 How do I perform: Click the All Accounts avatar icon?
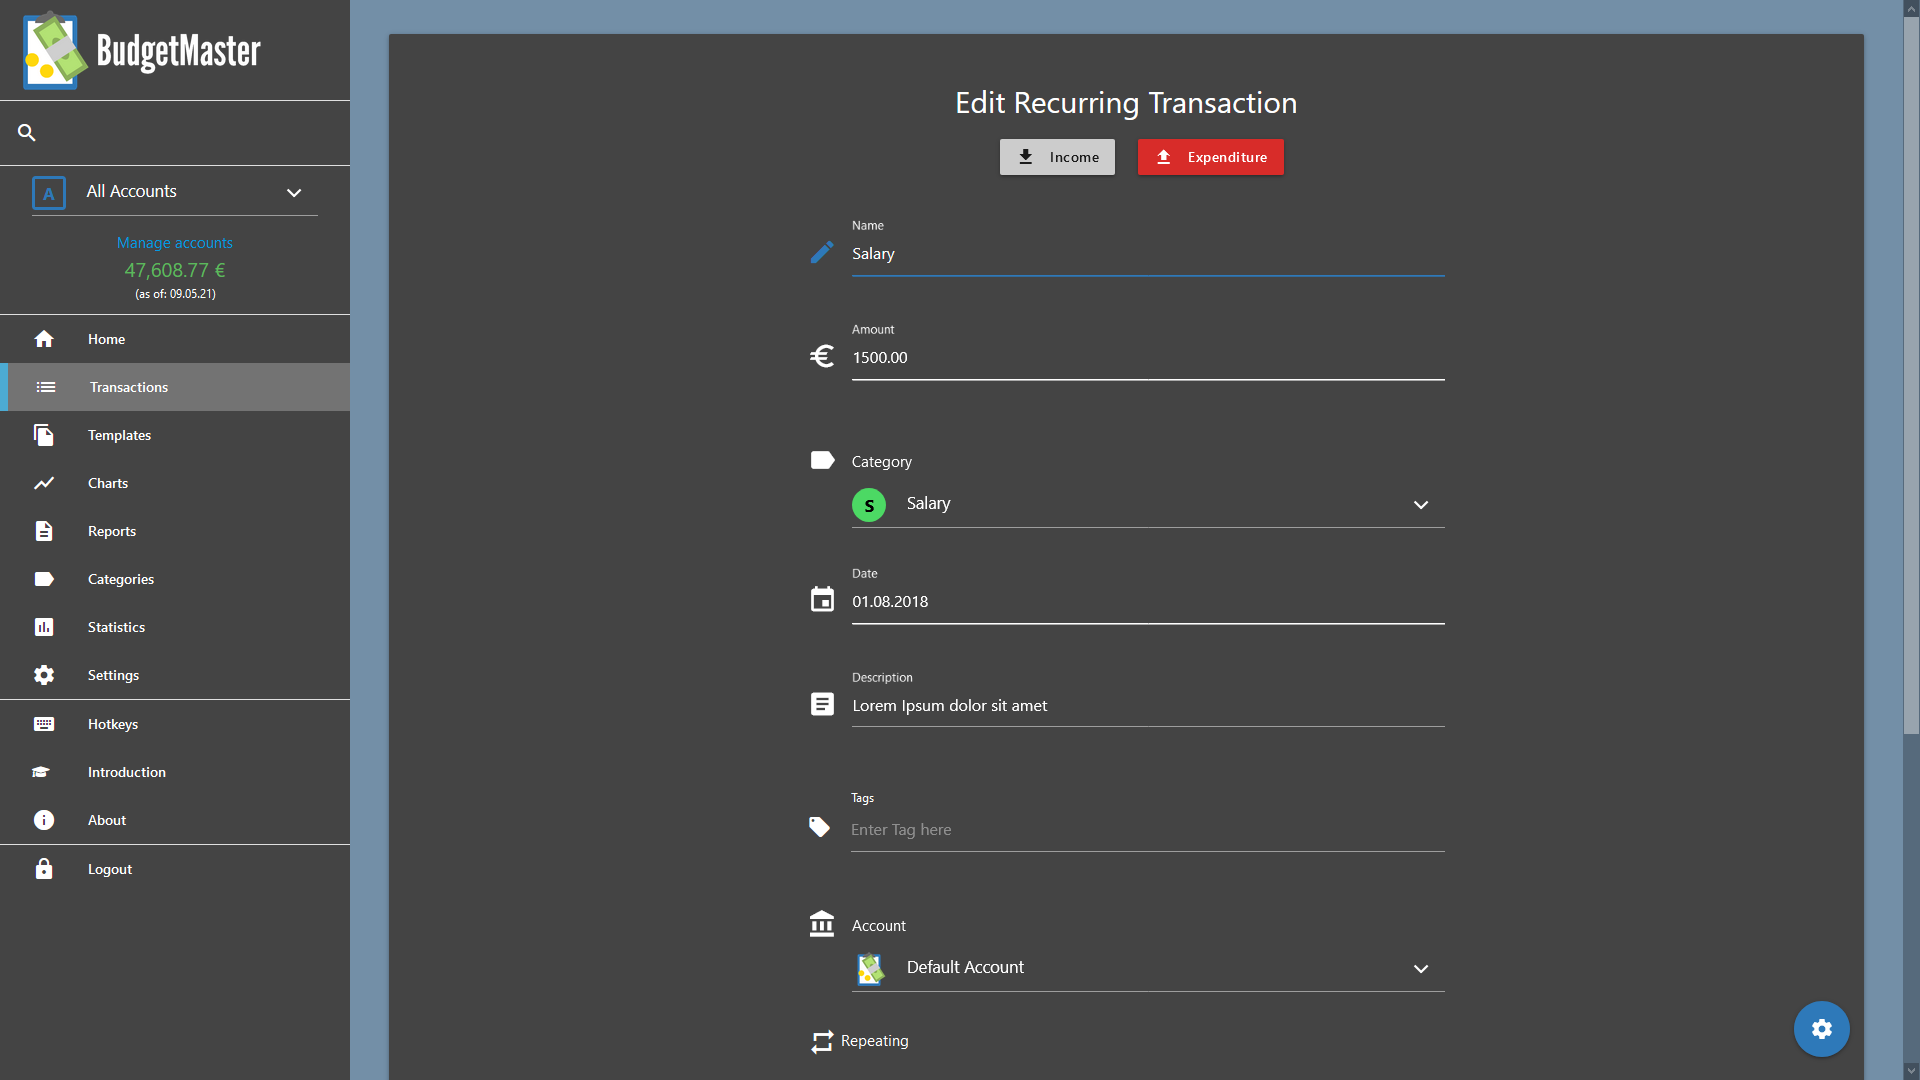click(x=49, y=193)
